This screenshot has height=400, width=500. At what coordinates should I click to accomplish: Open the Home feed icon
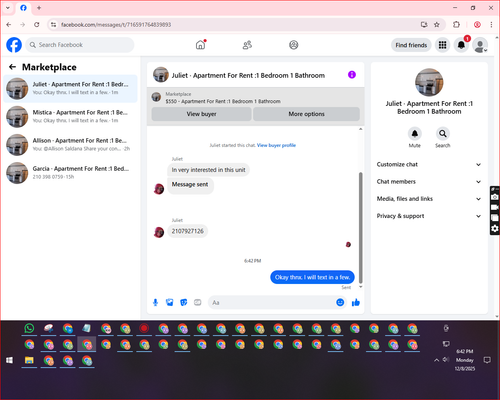(200, 45)
